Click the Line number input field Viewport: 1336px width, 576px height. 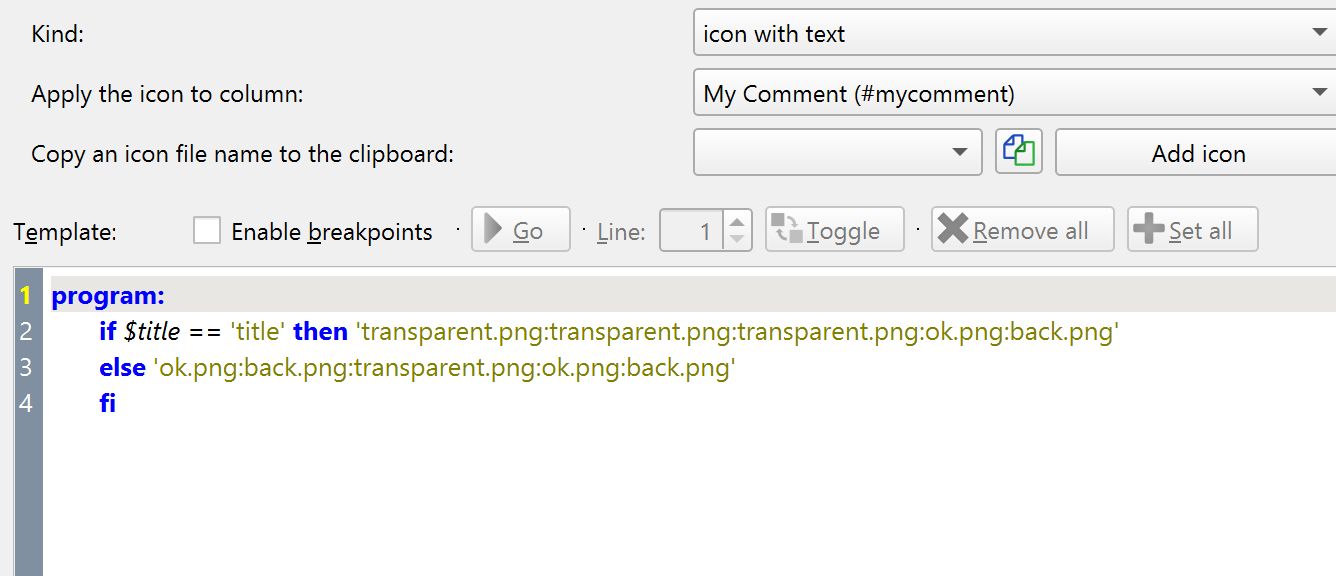692,231
